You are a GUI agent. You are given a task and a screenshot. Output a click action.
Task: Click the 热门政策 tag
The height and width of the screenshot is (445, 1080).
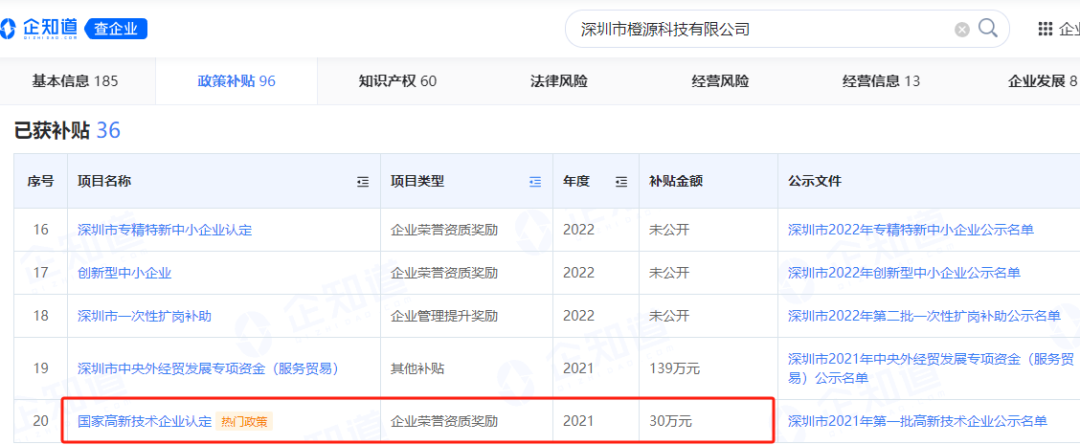(x=245, y=421)
